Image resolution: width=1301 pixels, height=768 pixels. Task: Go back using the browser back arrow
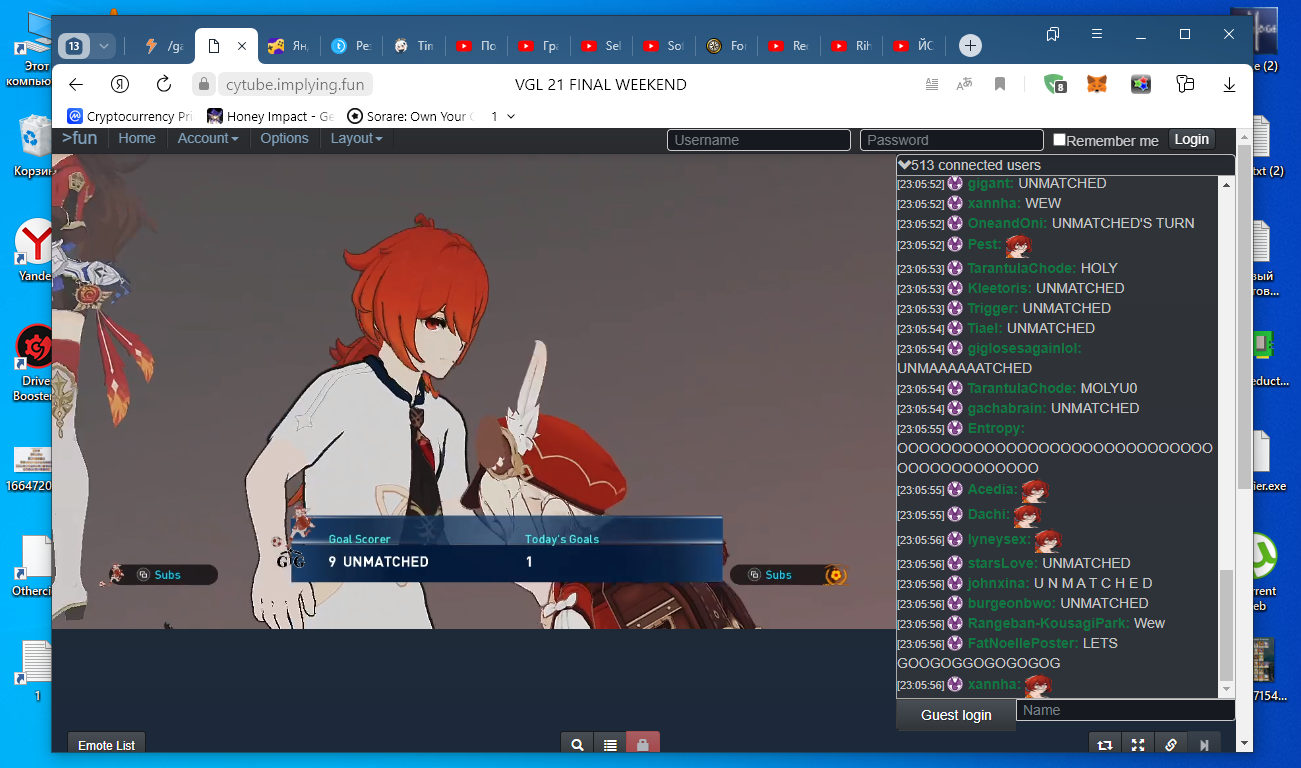(76, 84)
